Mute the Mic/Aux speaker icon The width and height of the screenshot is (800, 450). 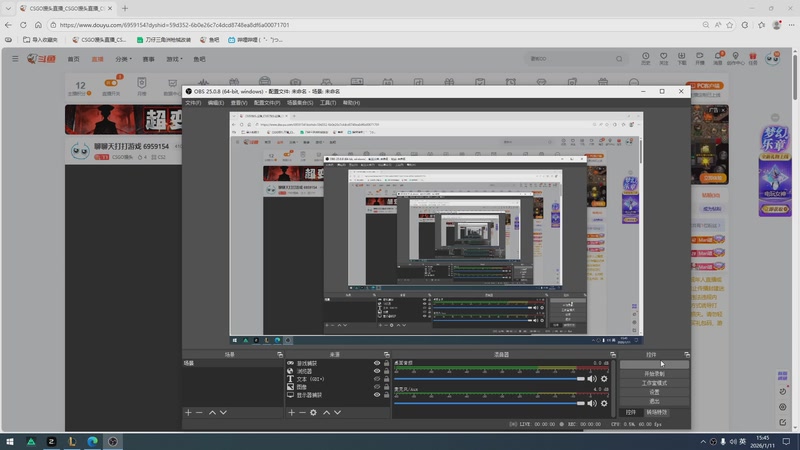coord(592,404)
